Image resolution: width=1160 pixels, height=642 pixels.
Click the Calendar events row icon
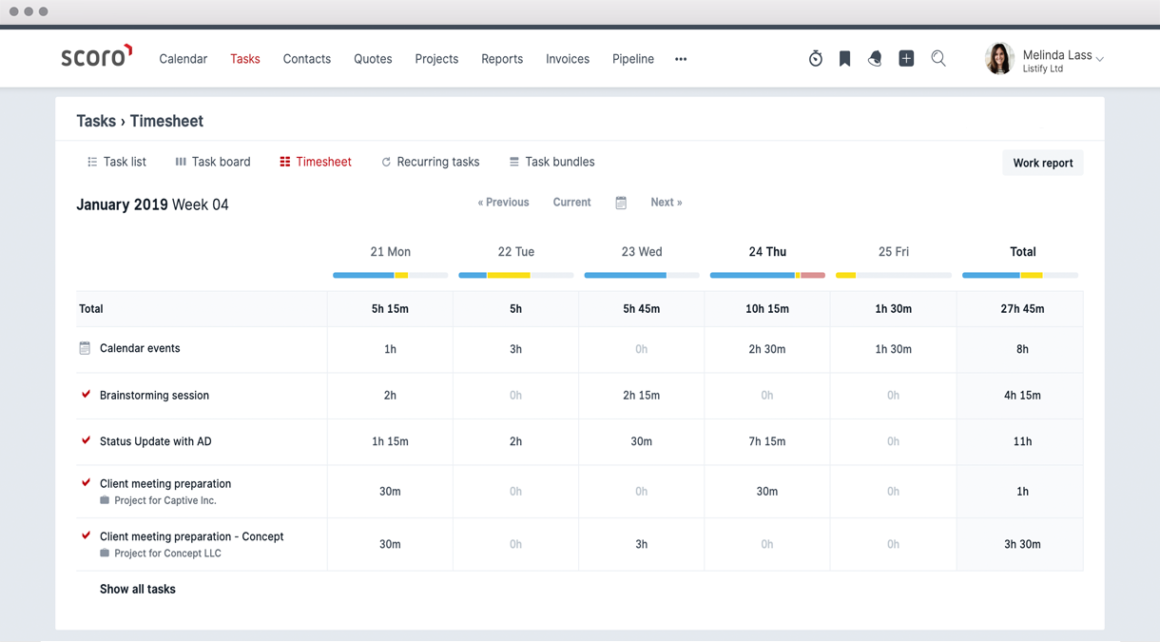click(x=86, y=347)
